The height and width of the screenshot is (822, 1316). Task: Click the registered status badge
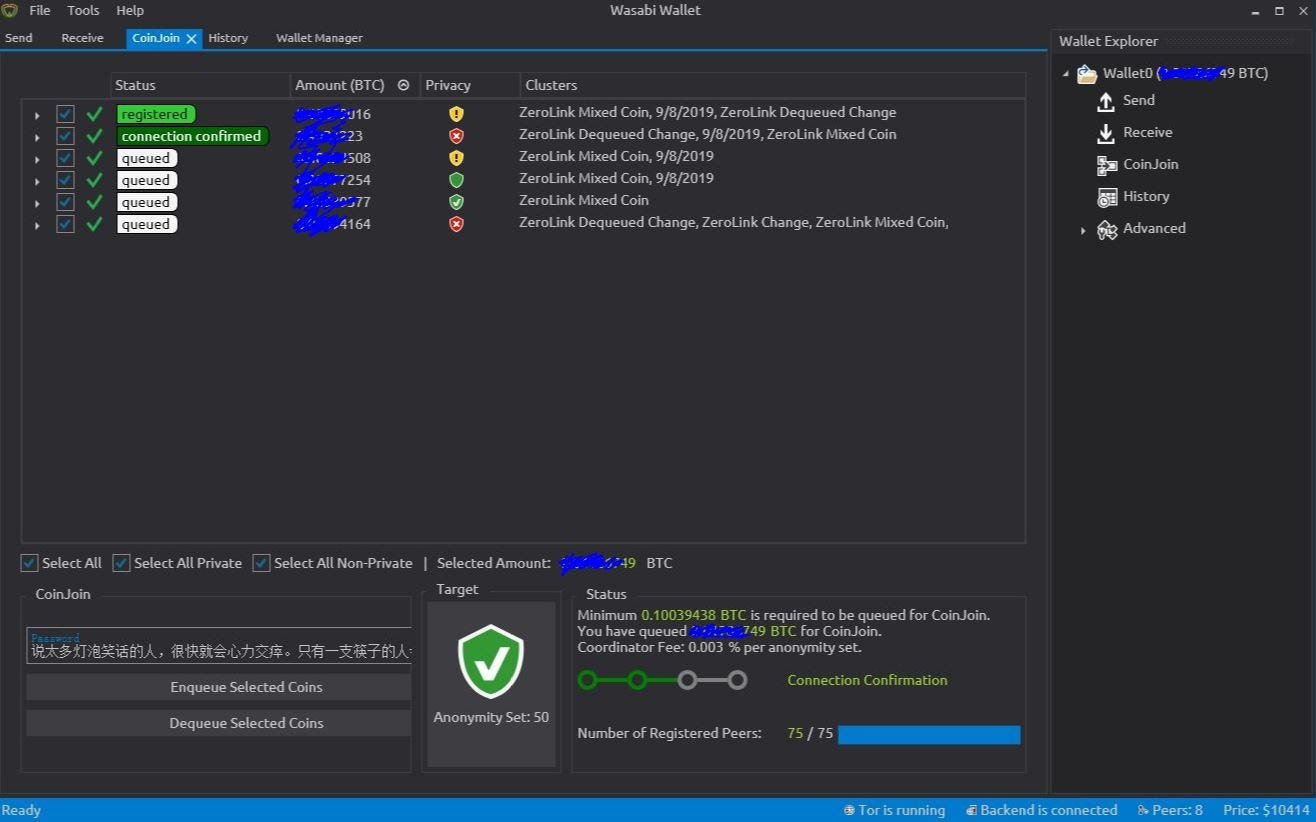(155, 114)
